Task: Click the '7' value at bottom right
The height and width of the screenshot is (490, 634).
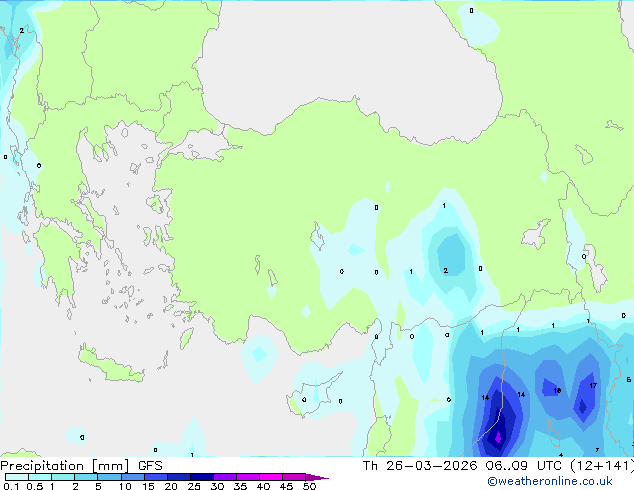Action: pyautogui.click(x=597, y=450)
